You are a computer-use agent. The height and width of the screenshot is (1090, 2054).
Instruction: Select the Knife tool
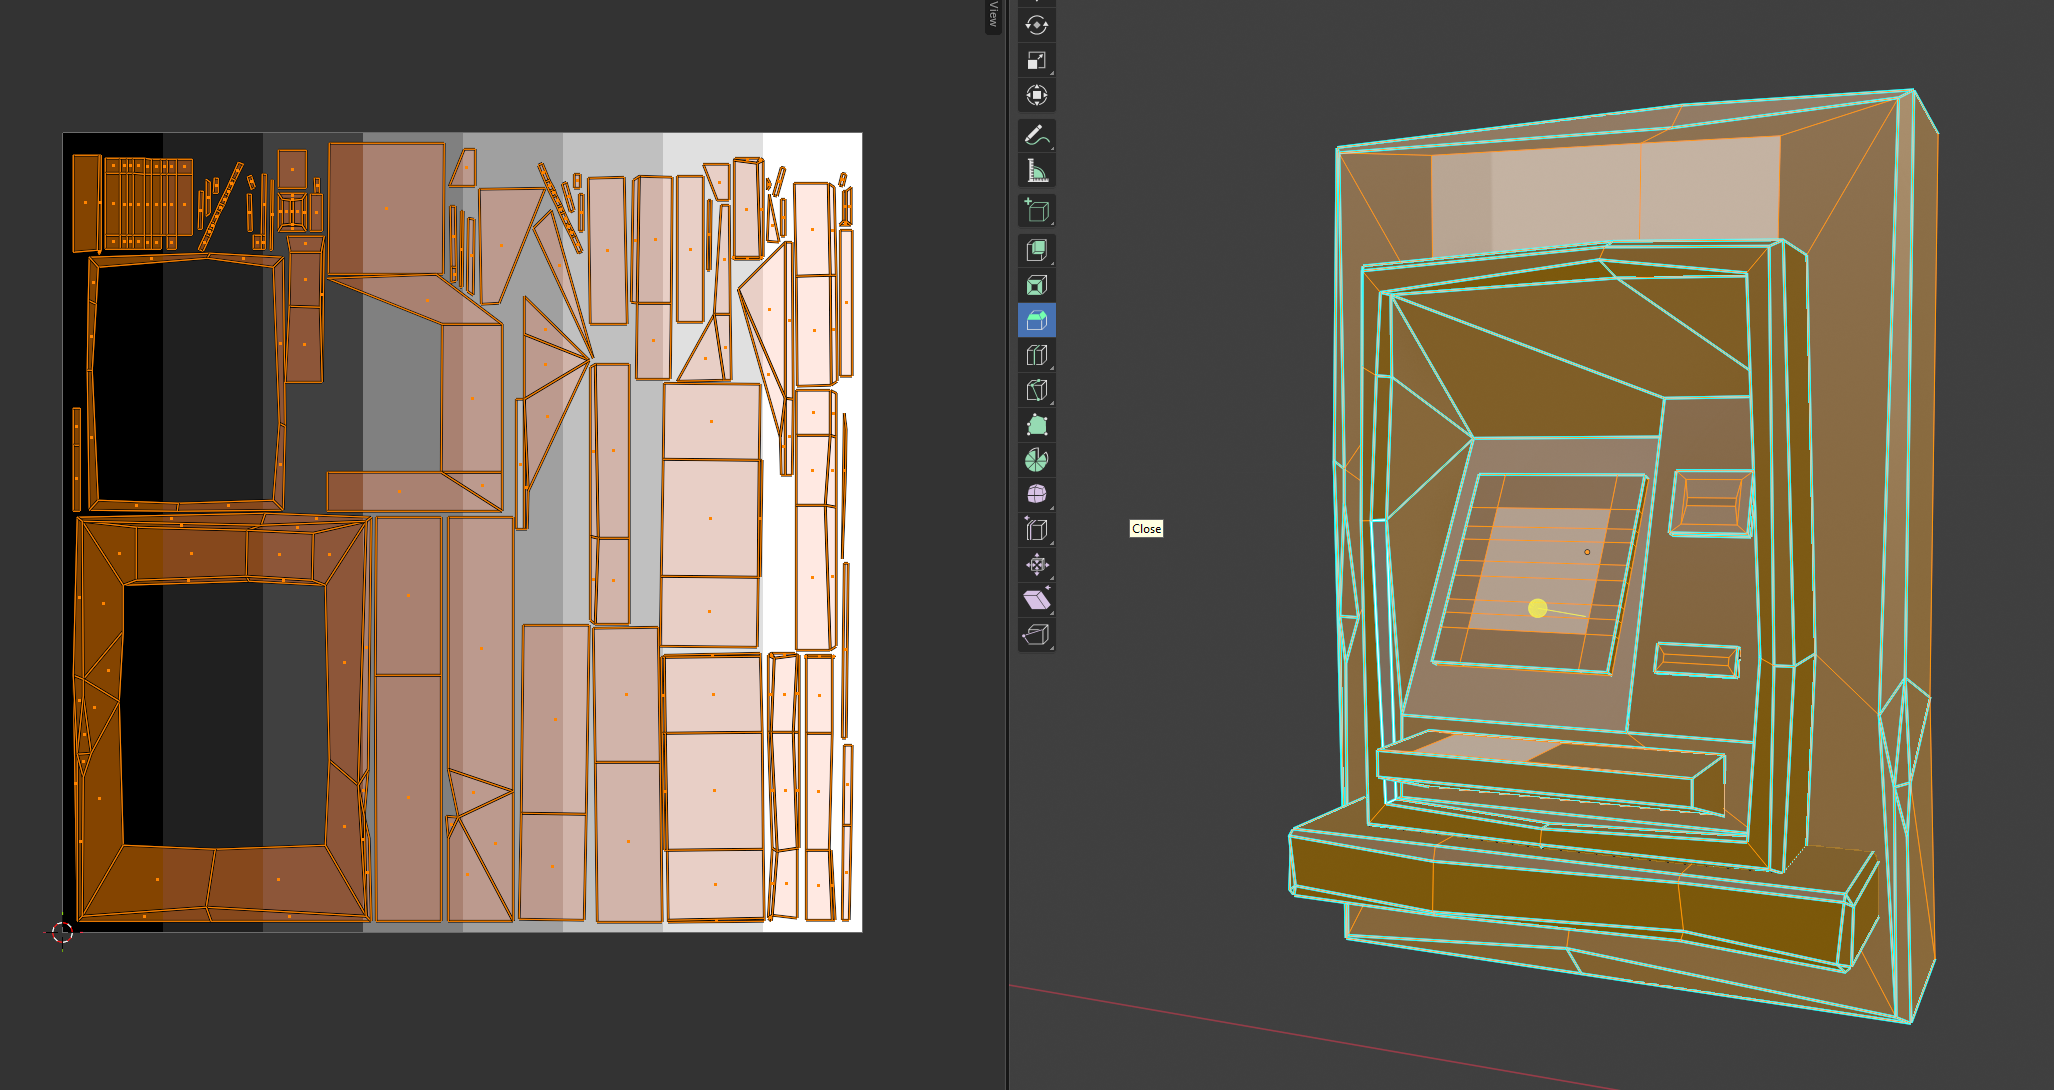pyautogui.click(x=1036, y=390)
